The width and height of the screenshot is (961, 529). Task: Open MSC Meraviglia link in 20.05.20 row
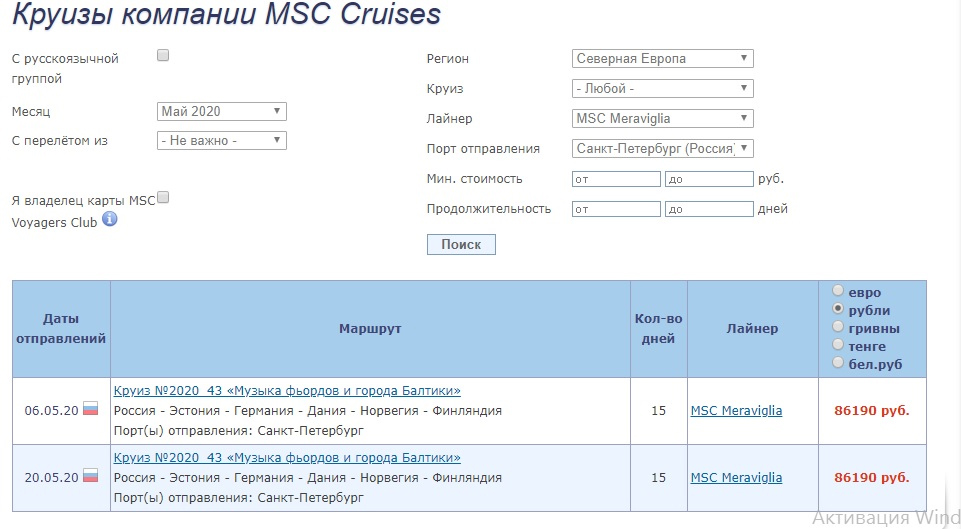coord(736,478)
